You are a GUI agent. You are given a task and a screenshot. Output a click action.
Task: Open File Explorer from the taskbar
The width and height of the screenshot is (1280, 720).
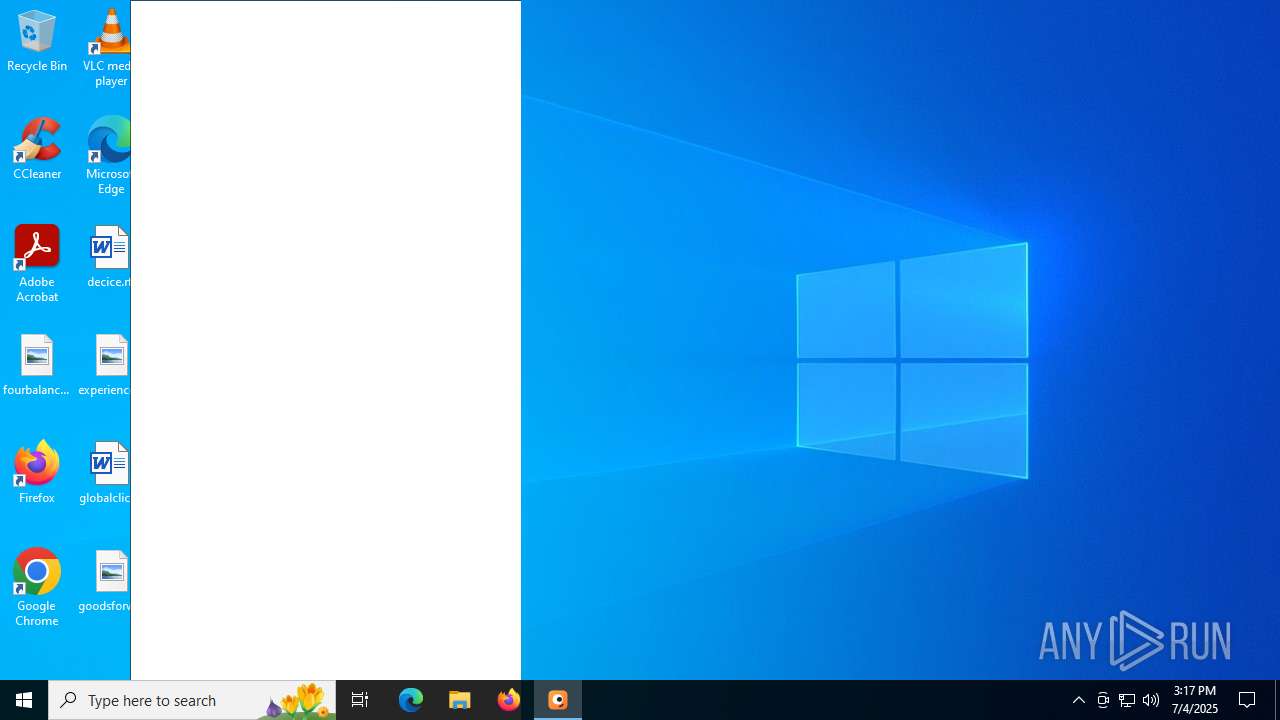pyautogui.click(x=460, y=700)
